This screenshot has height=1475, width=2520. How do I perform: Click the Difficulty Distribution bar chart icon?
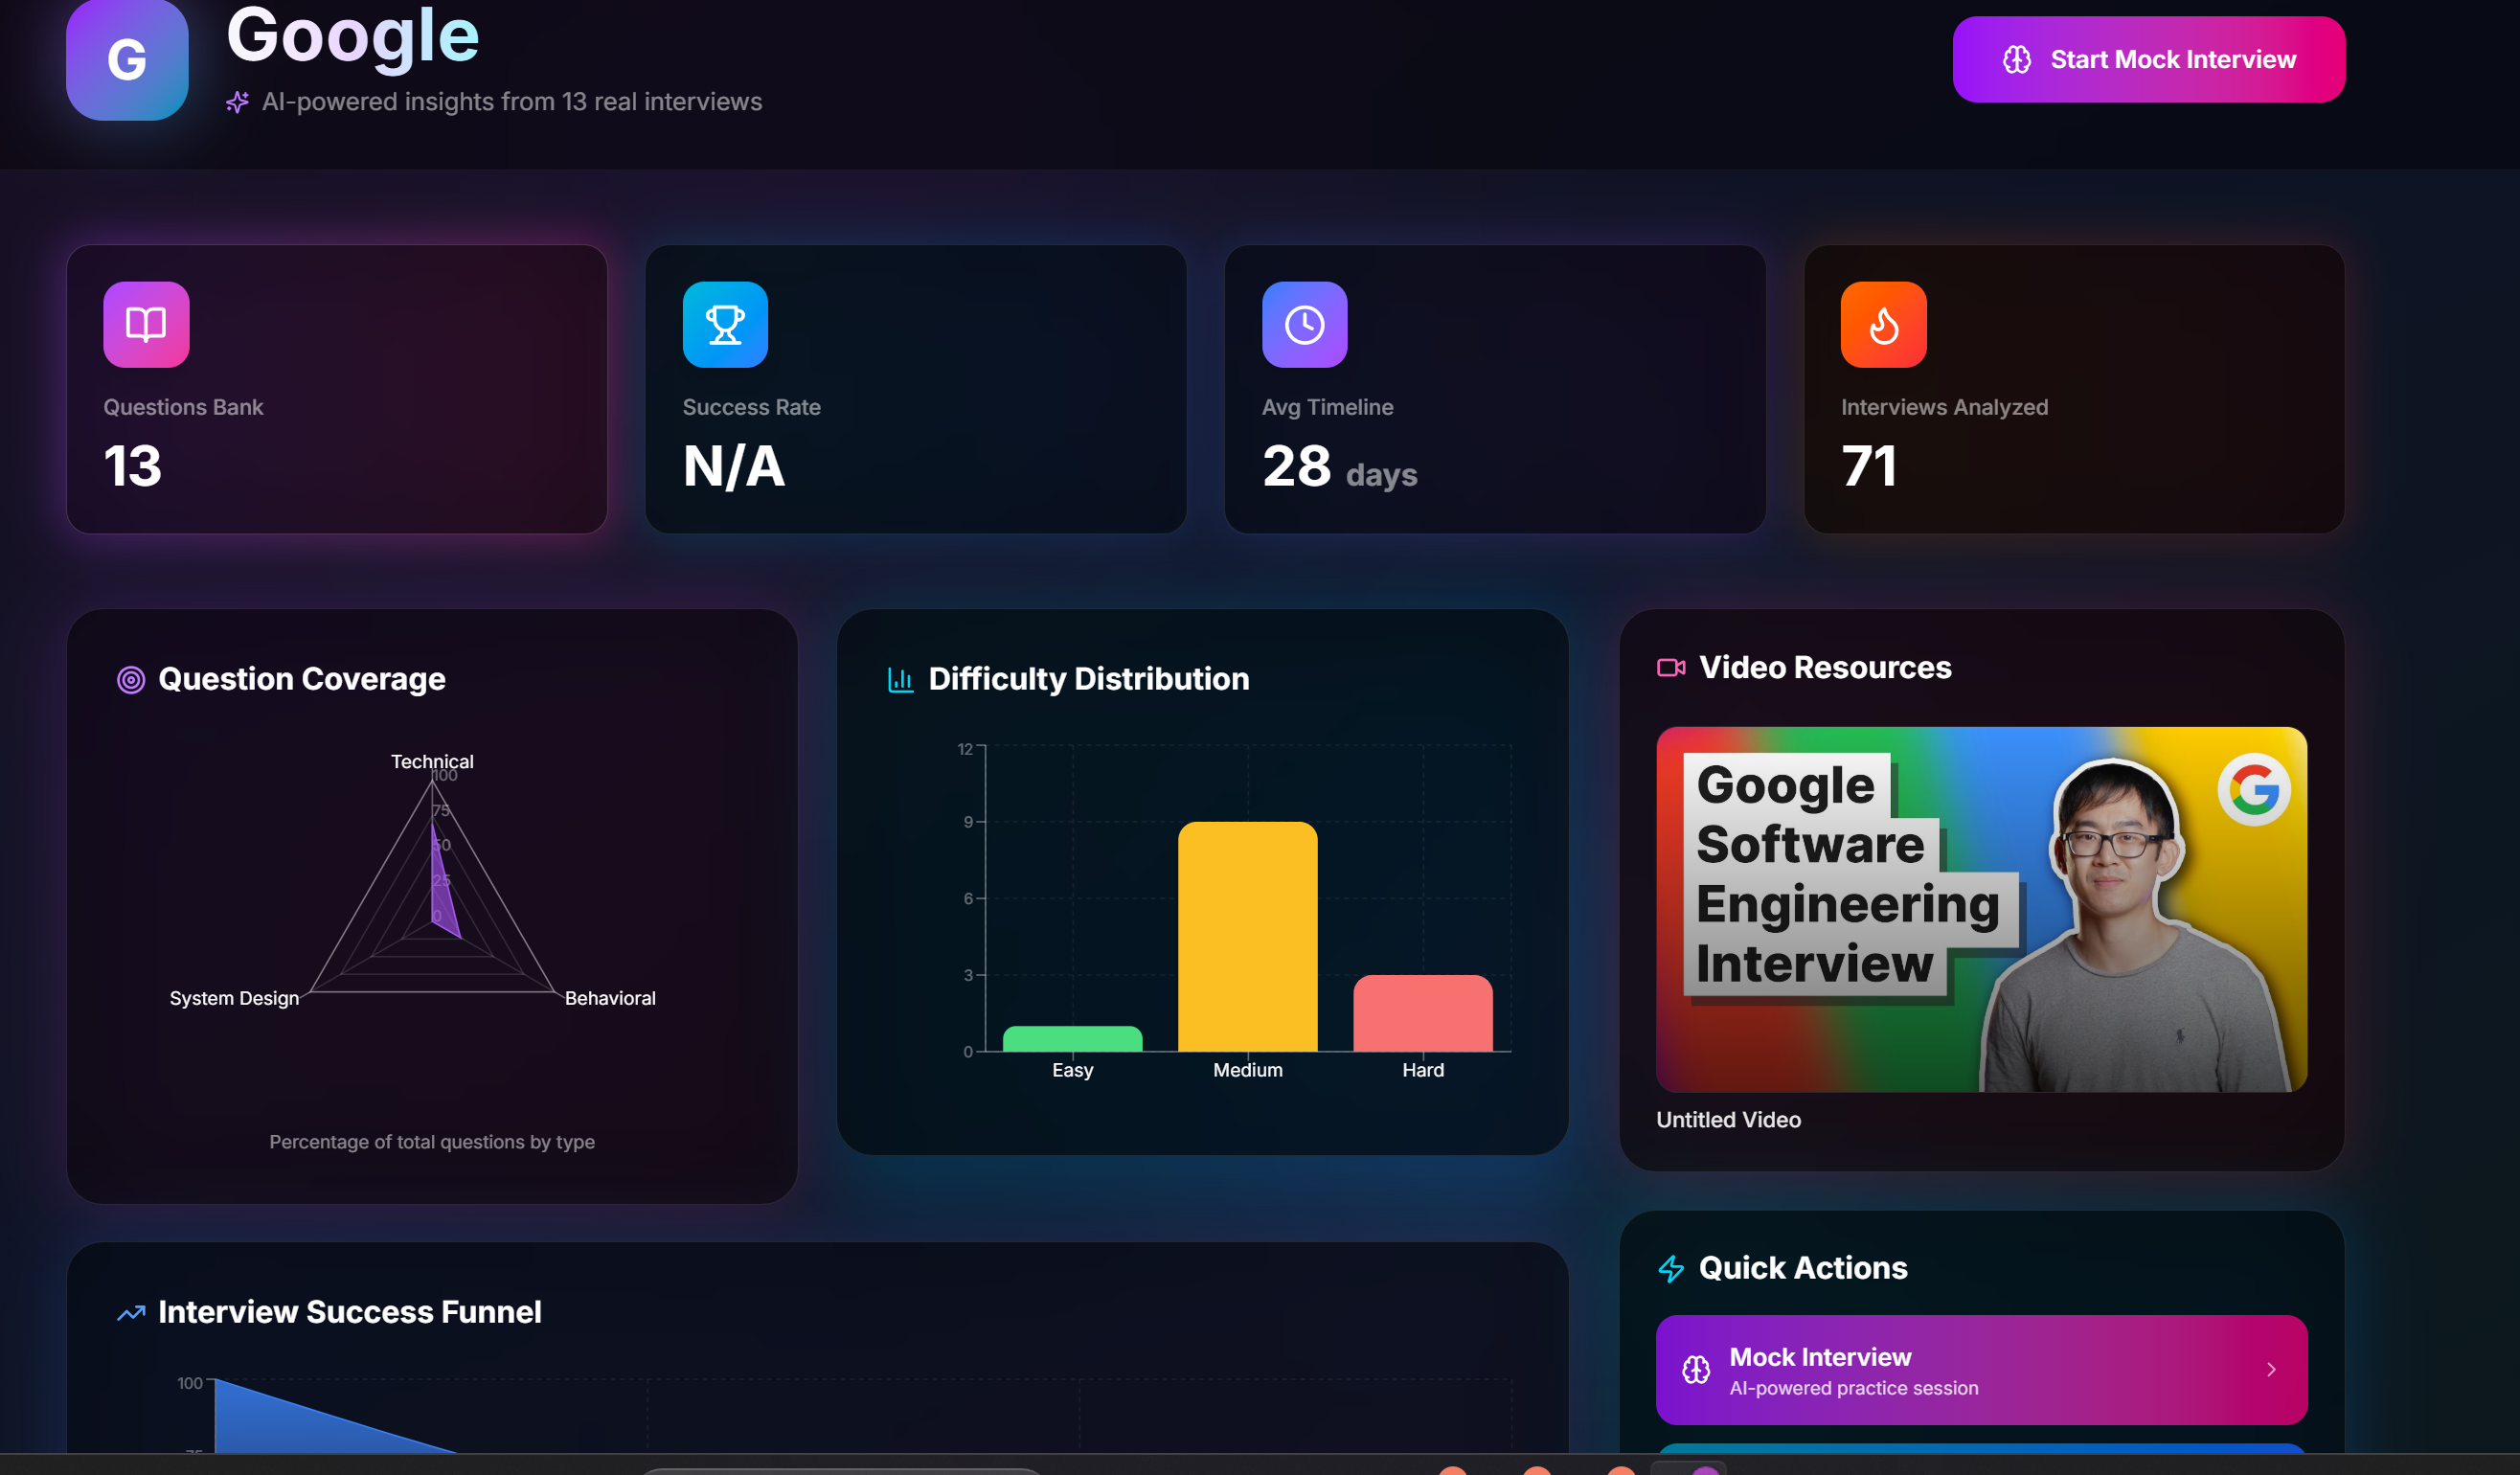point(900,680)
